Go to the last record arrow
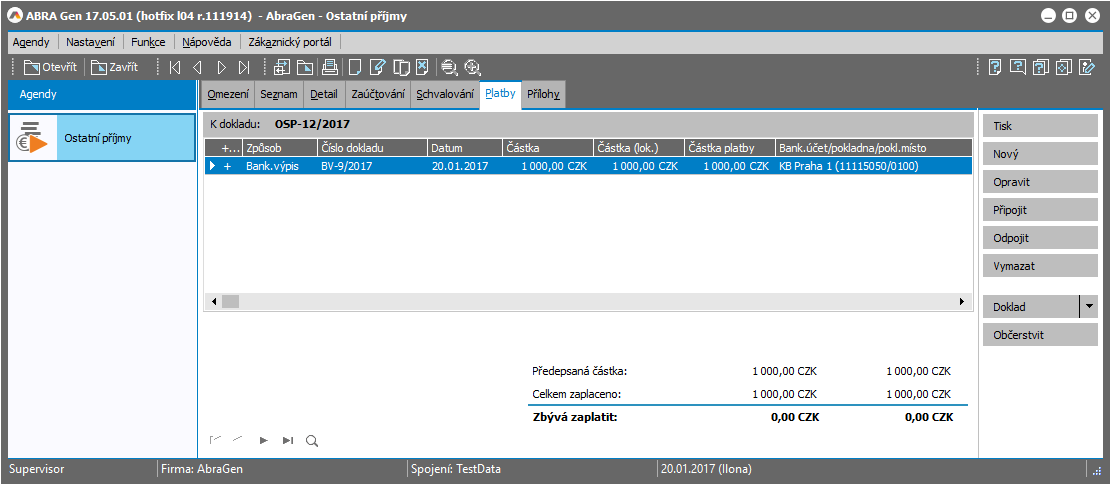Screen dimensions: 1111x485 [245, 68]
